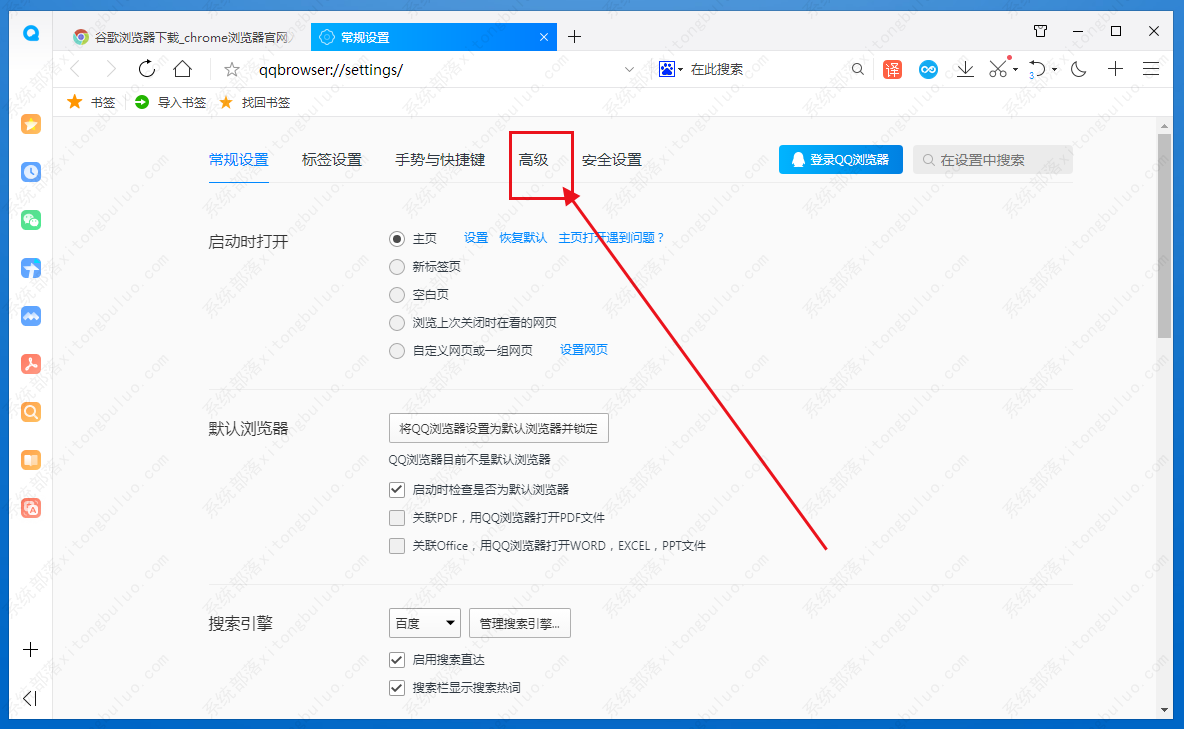Open the blue cloud sidebar app icon
This screenshot has height=729, width=1184.
31,316
